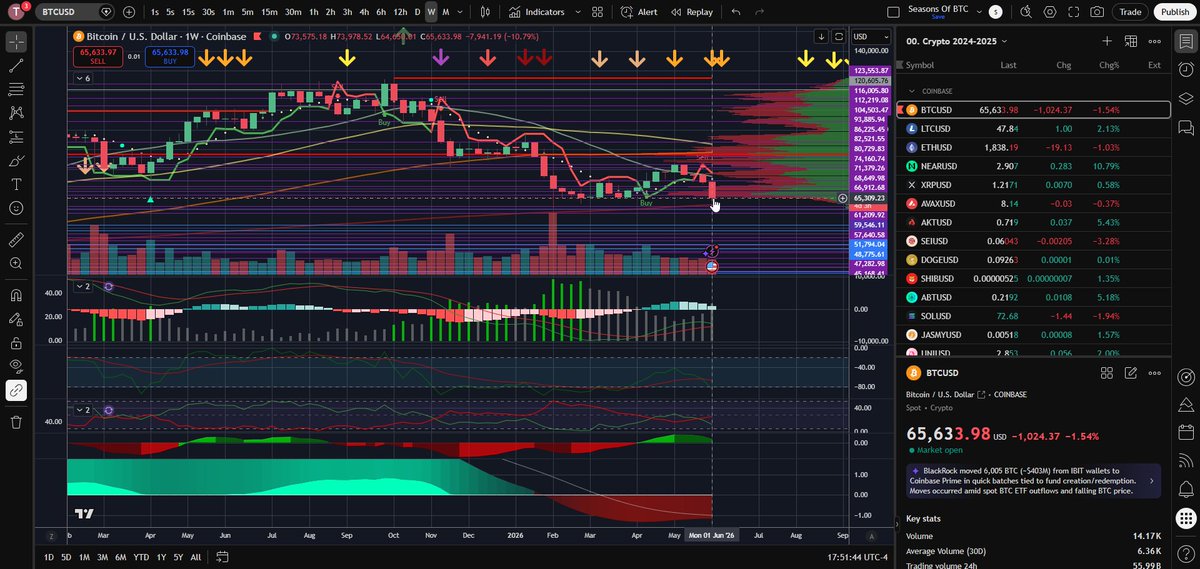Open the Trade panel button
Image resolution: width=1200 pixels, height=569 pixels.
(1130, 12)
